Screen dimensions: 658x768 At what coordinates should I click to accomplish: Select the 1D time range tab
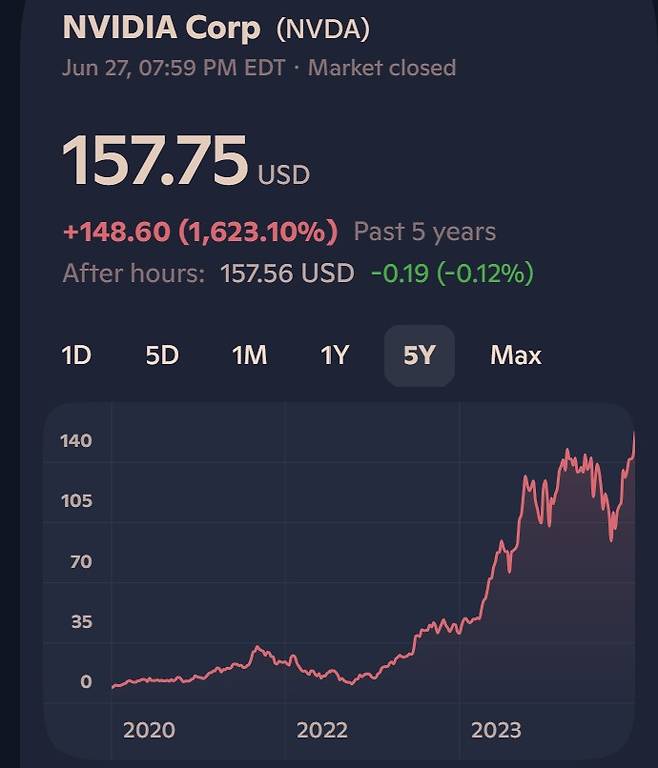click(x=77, y=355)
